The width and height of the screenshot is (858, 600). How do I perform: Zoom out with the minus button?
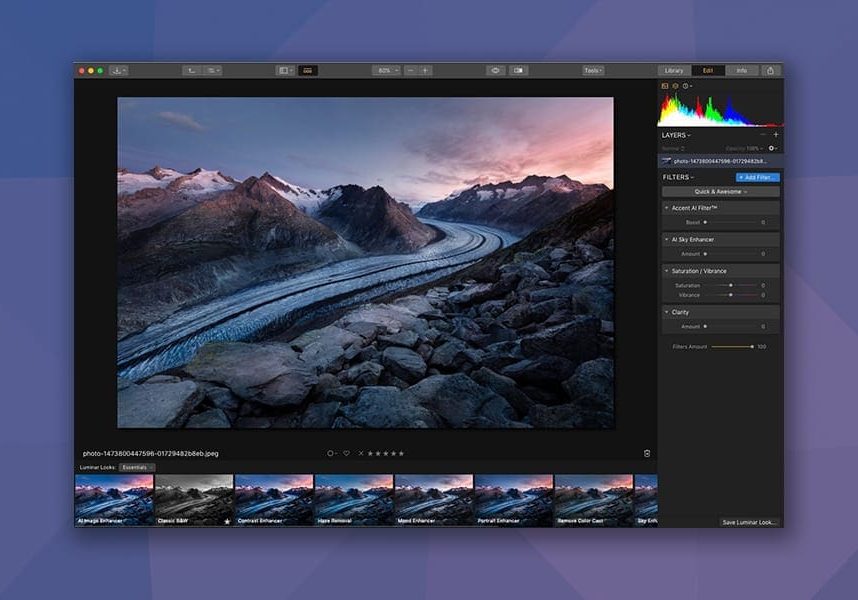(411, 71)
